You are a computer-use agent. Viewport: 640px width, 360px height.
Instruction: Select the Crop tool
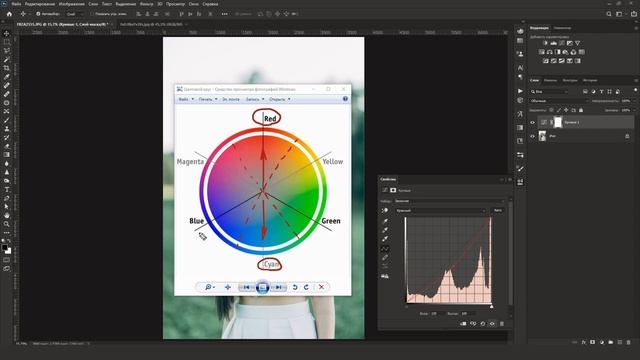[7, 68]
